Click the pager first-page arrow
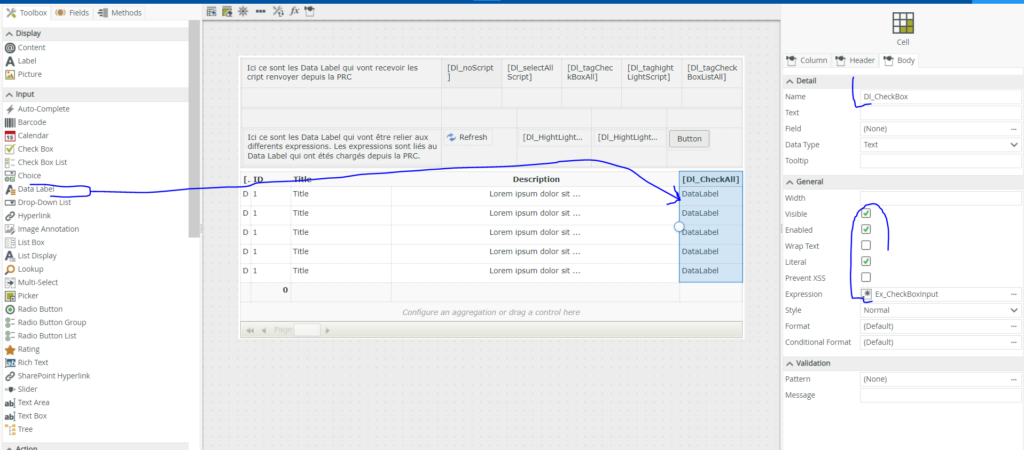The height and width of the screenshot is (450, 1024). (x=250, y=330)
